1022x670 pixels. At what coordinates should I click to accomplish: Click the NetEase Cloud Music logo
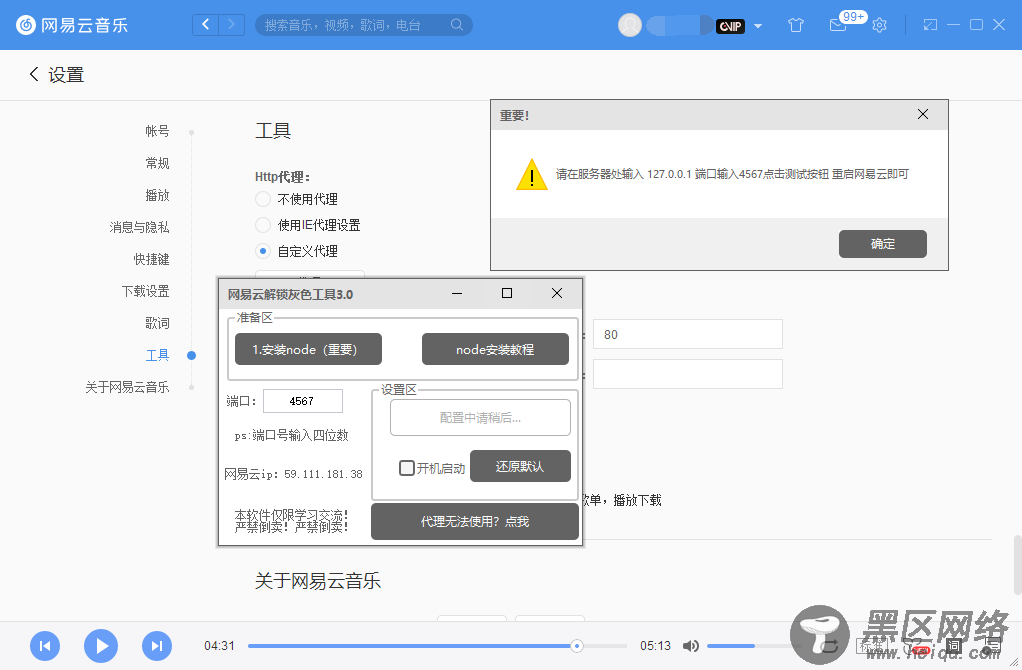pos(72,25)
